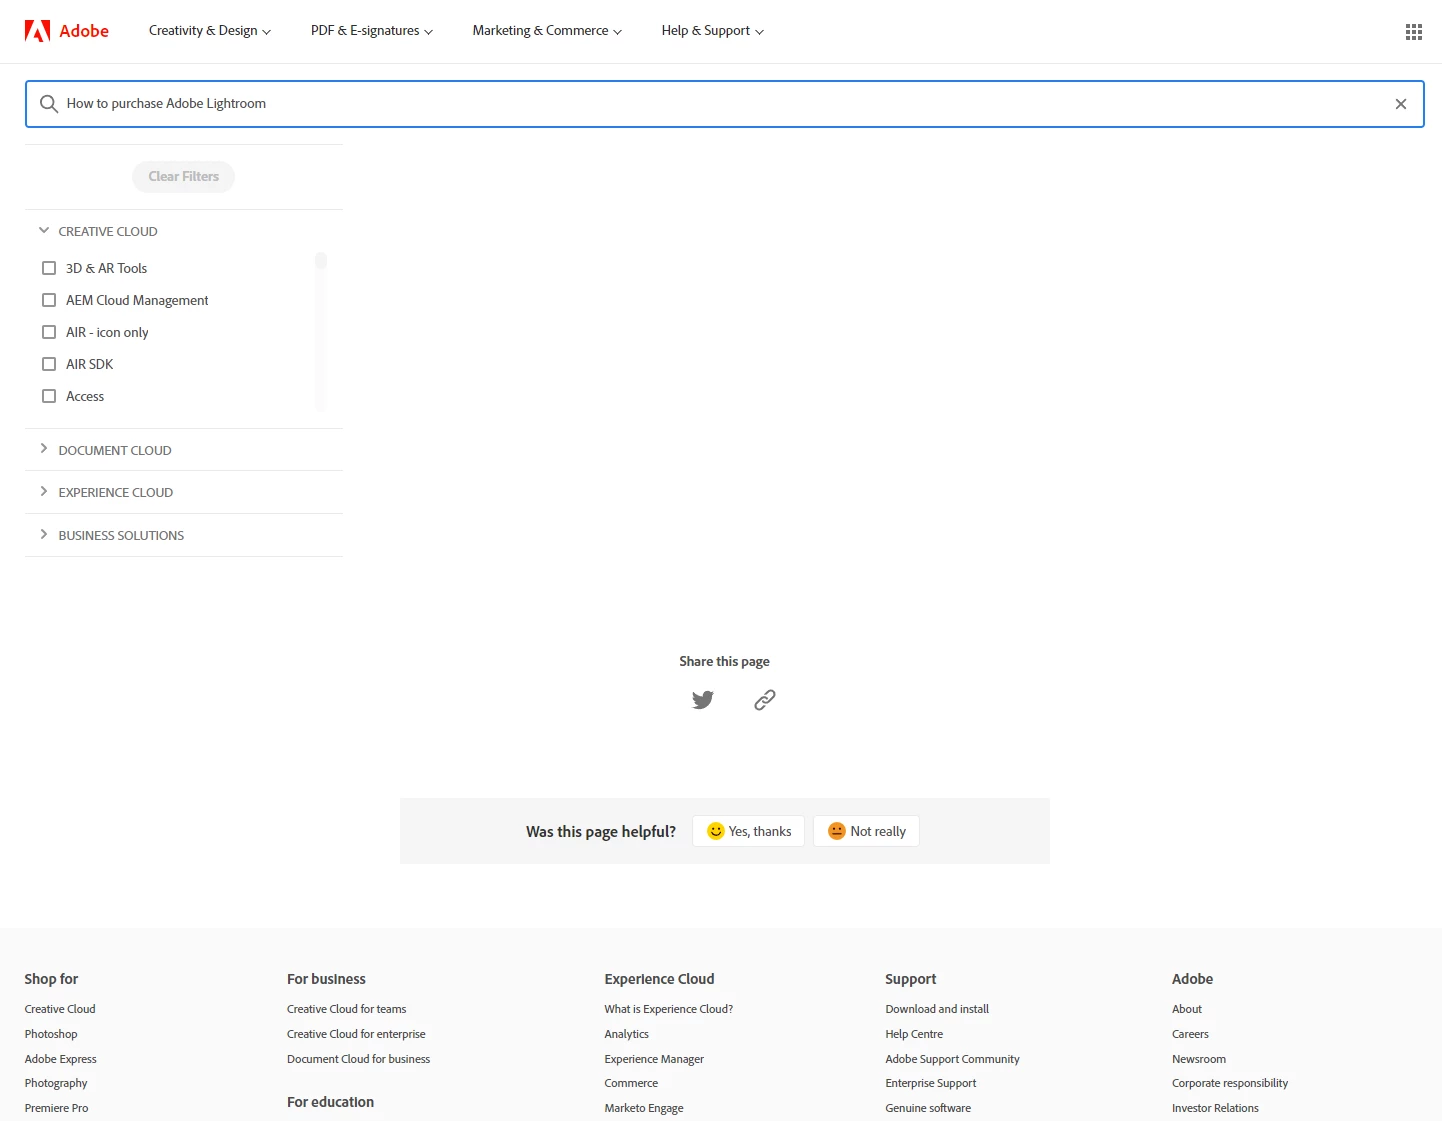Open the Analytics footer link
The image size is (1442, 1121).
coord(627,1034)
